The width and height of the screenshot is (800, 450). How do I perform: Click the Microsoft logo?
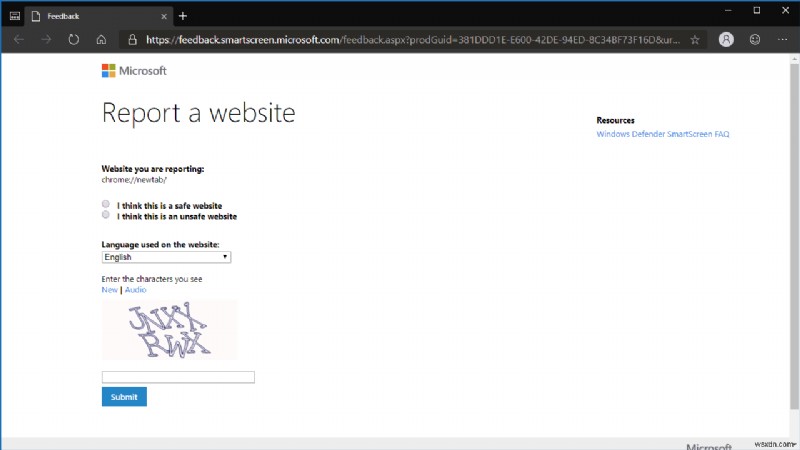click(x=134, y=70)
